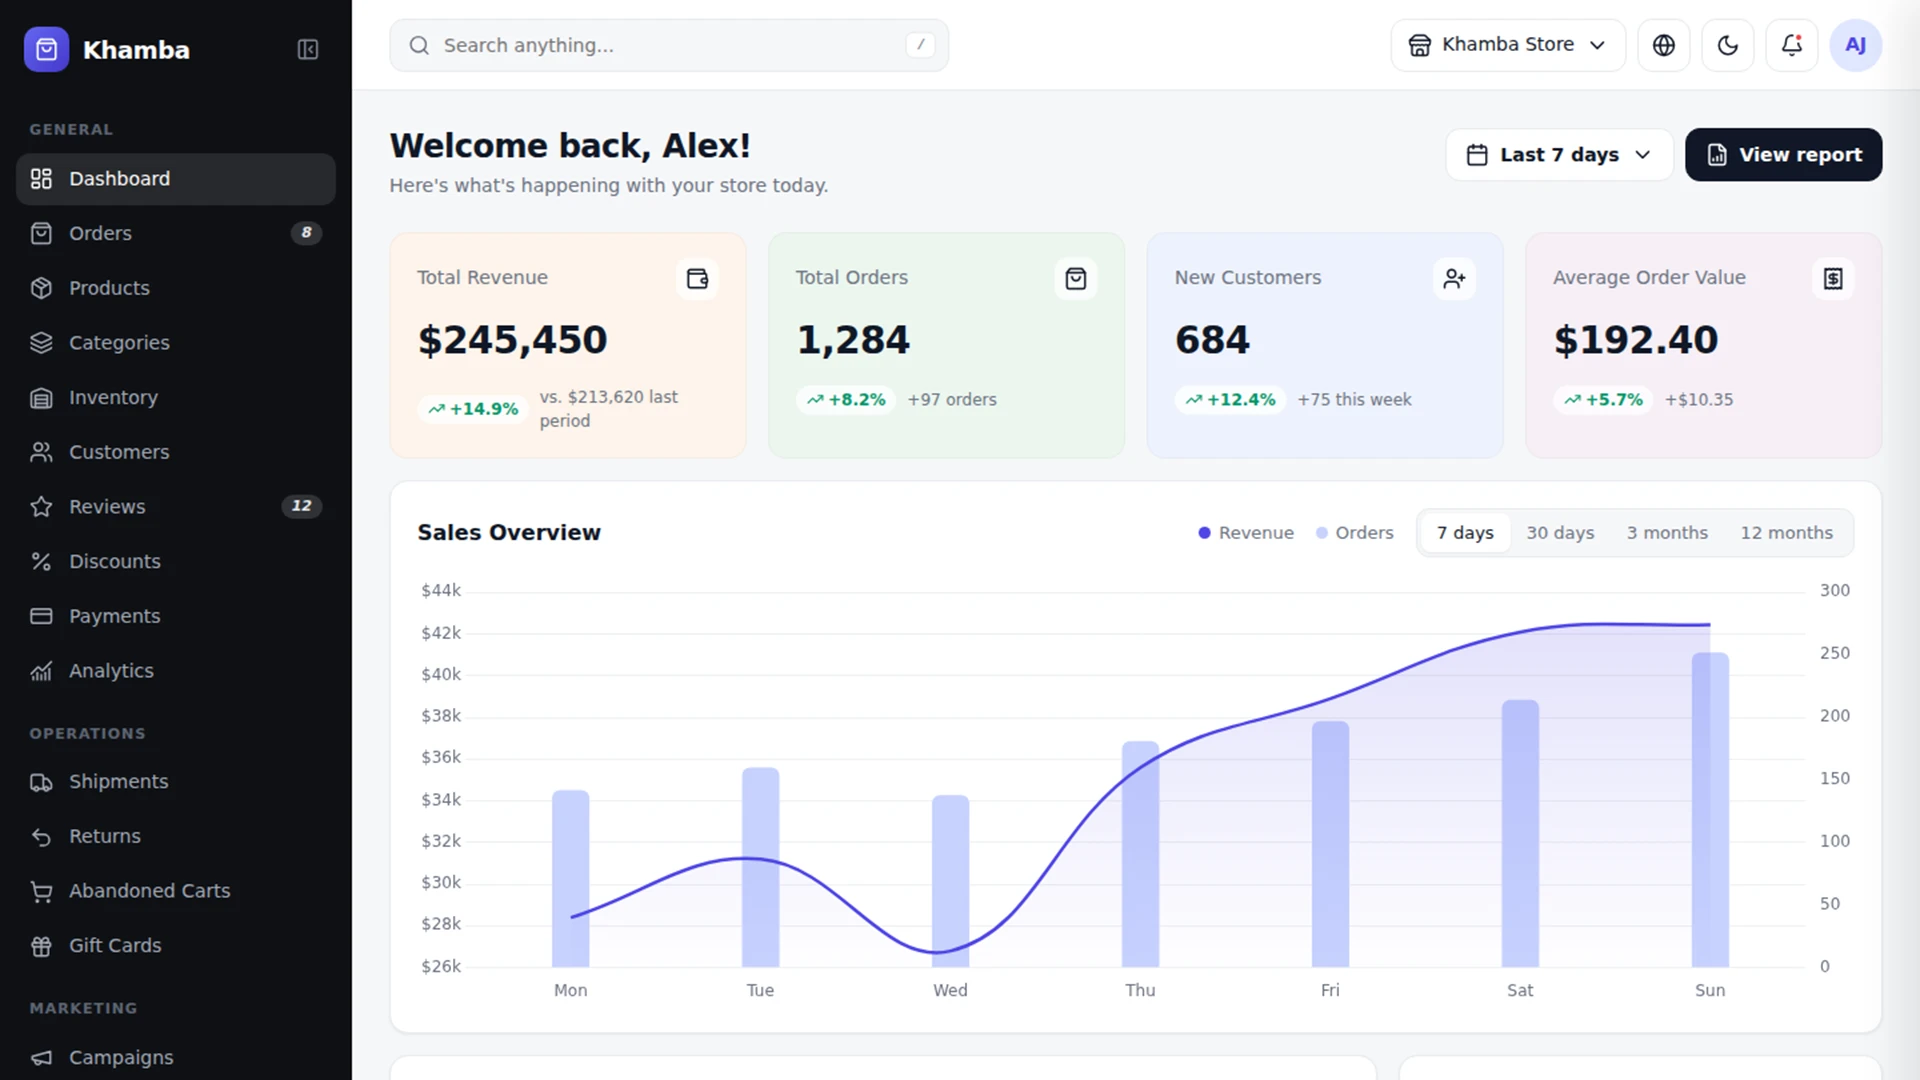The image size is (1920, 1080).
Task: Click the receipt icon on Average Order Value card
Action: tap(1833, 278)
